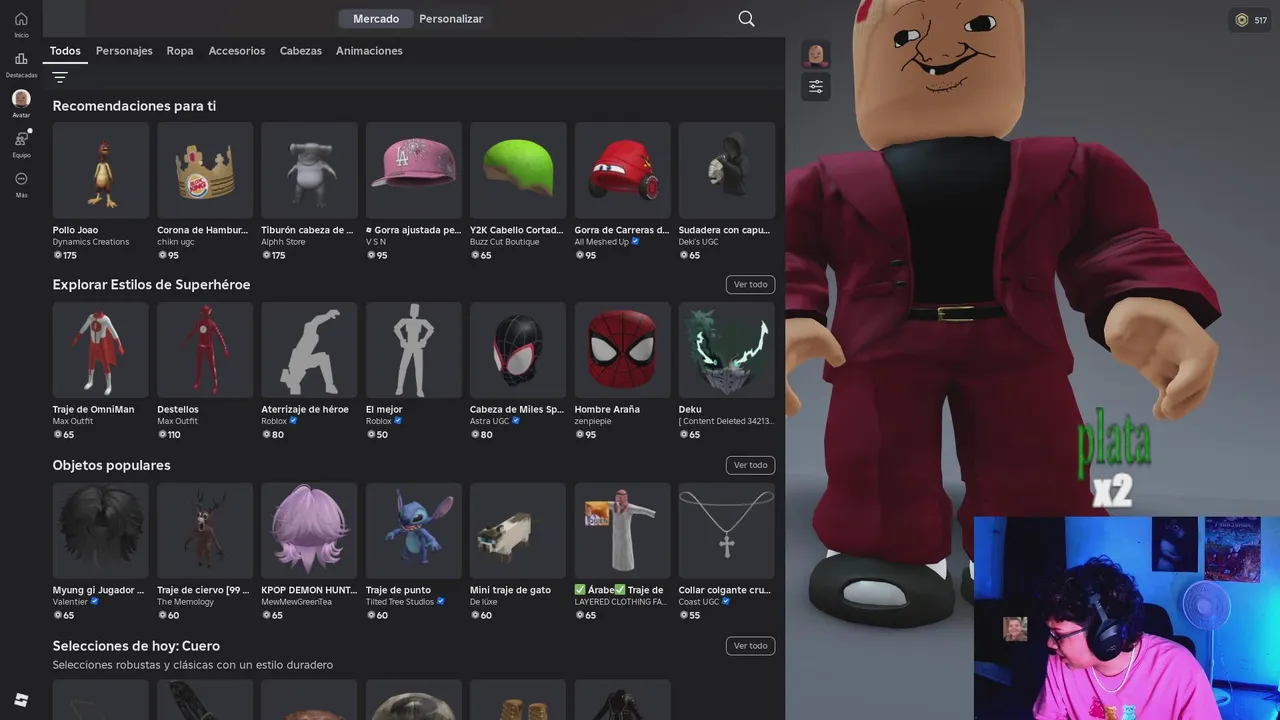Switch to Mercado mode

coord(376,19)
